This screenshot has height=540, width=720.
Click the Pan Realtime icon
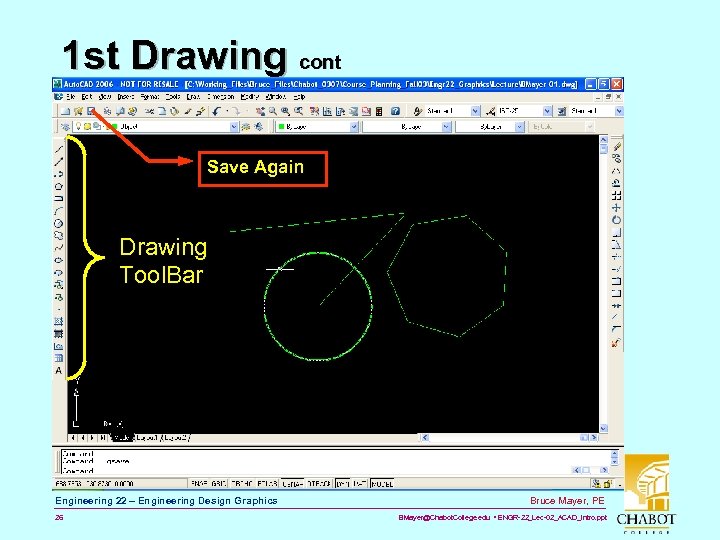(x=260, y=111)
